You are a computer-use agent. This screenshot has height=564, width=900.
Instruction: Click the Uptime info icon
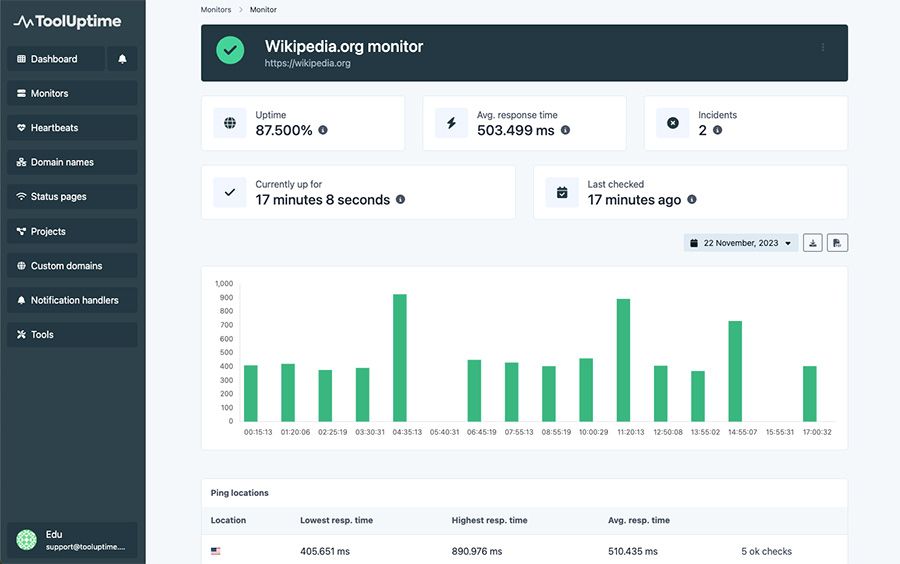coord(323,130)
